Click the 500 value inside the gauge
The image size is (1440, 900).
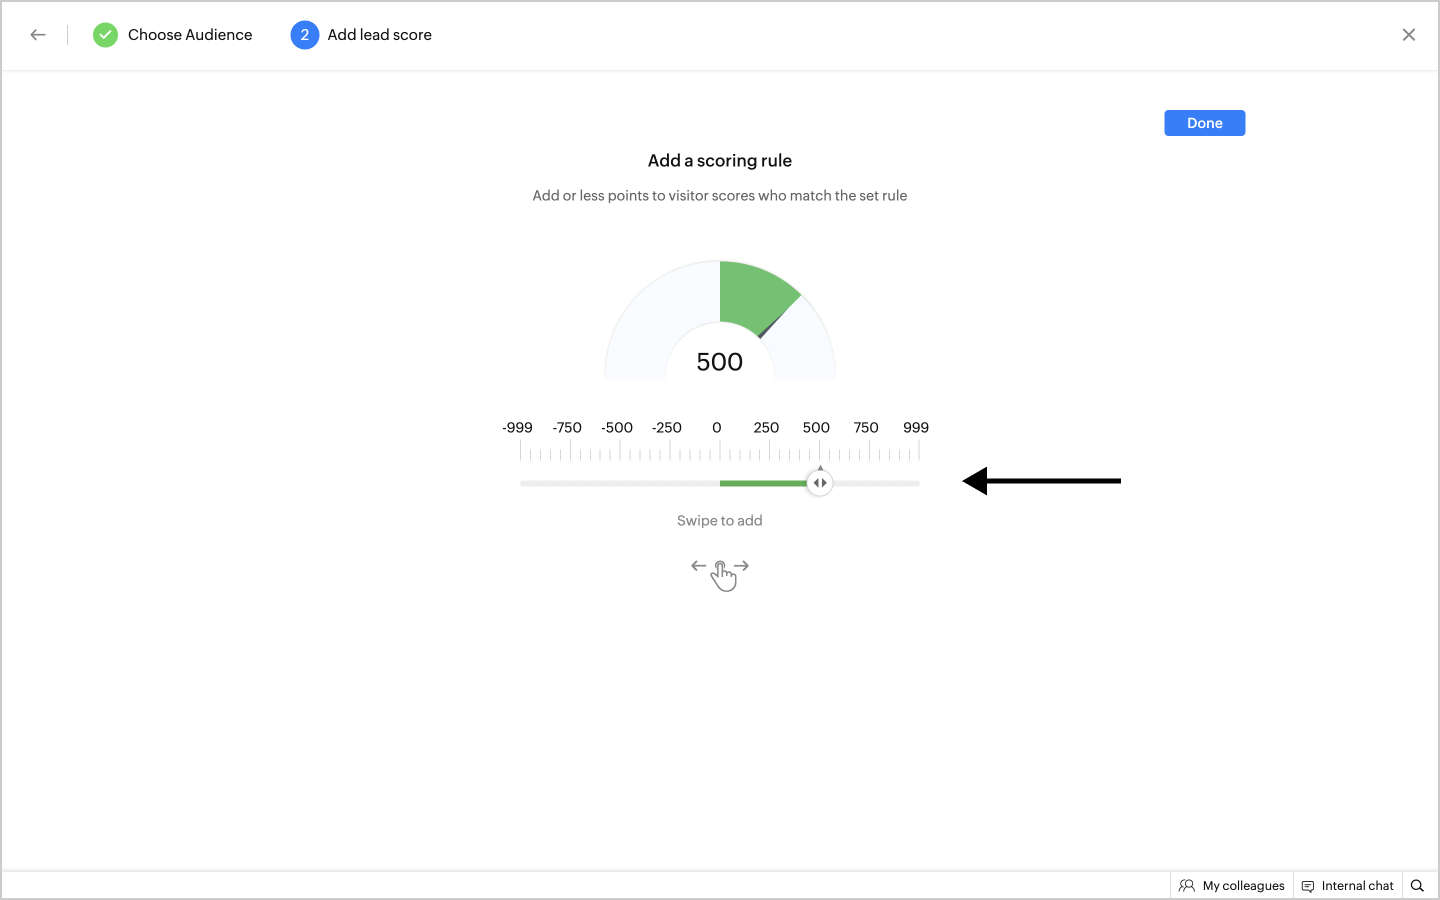pyautogui.click(x=720, y=362)
